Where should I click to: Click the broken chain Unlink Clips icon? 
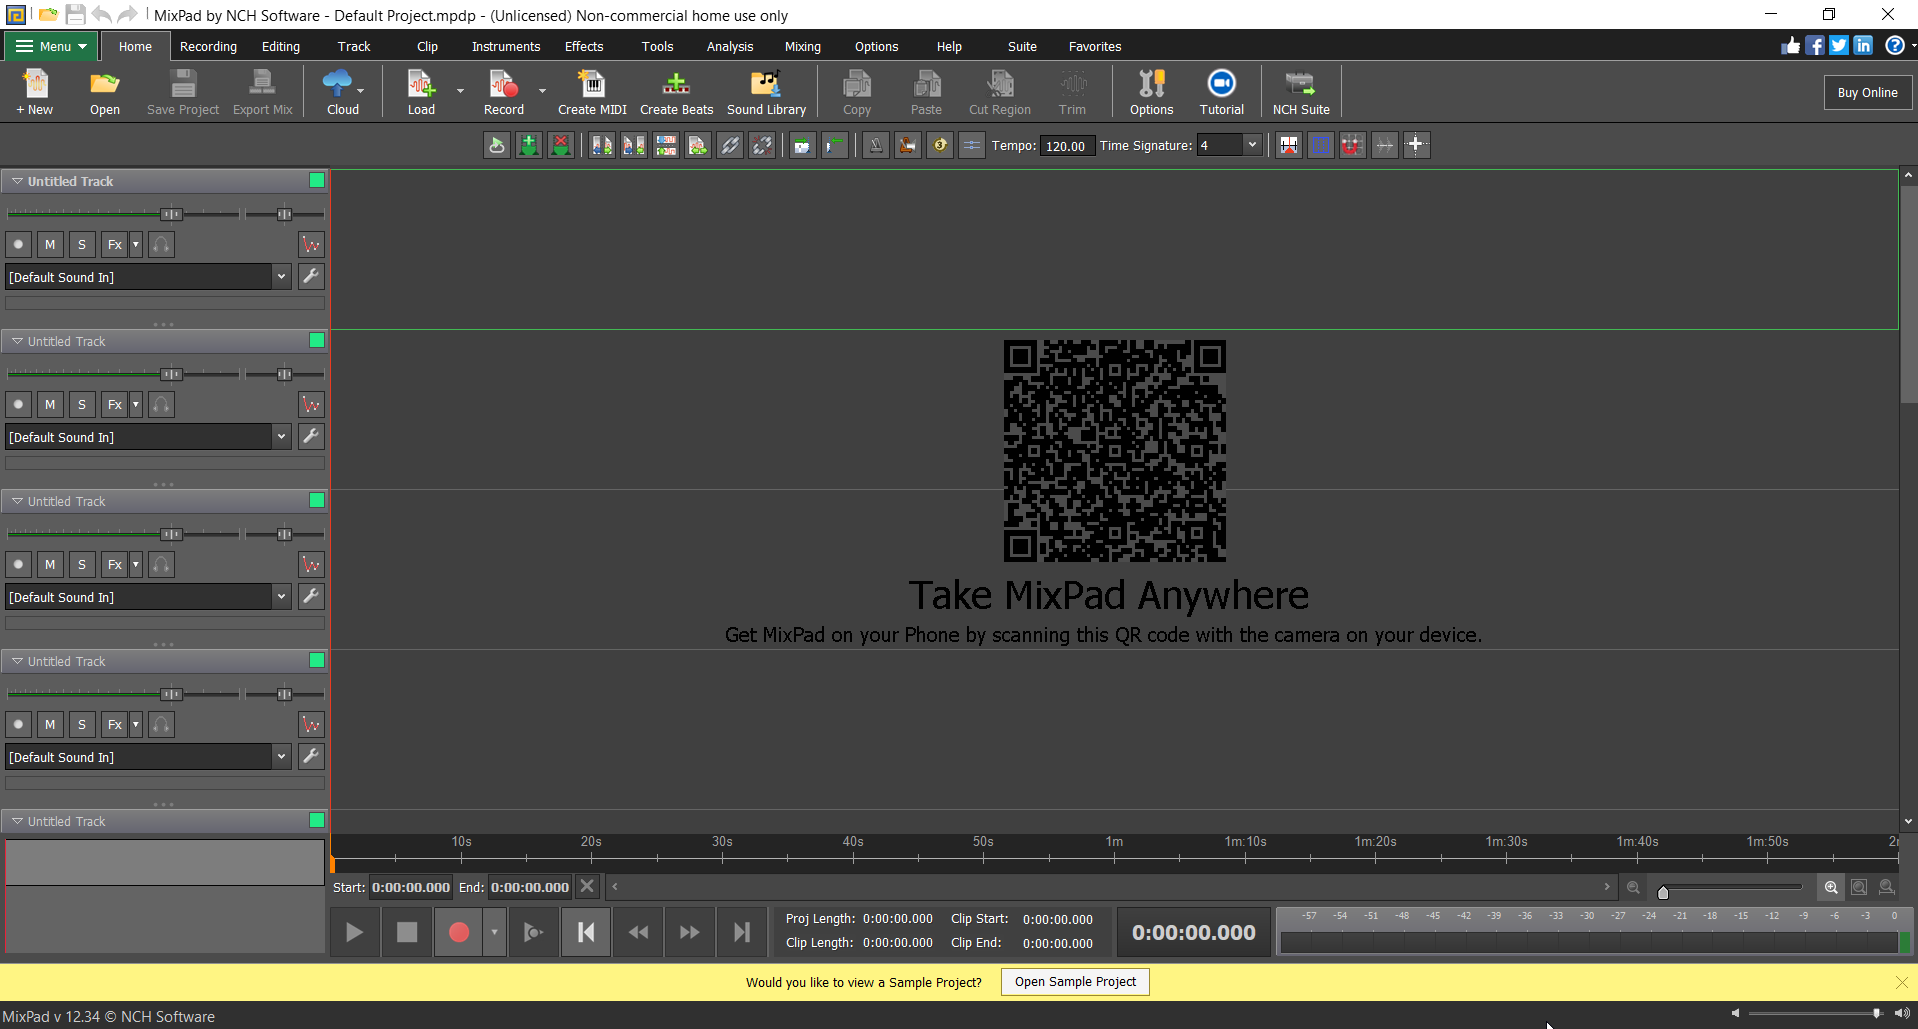[762, 145]
